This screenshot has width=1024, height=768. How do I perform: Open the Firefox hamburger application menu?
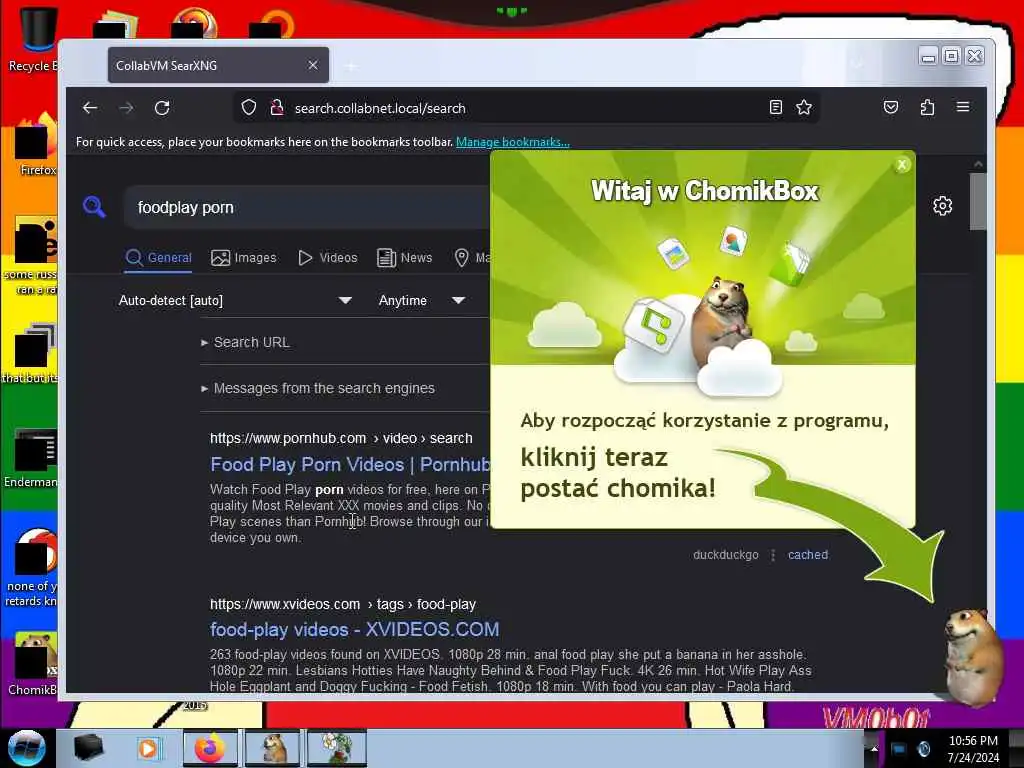pyautogui.click(x=963, y=107)
